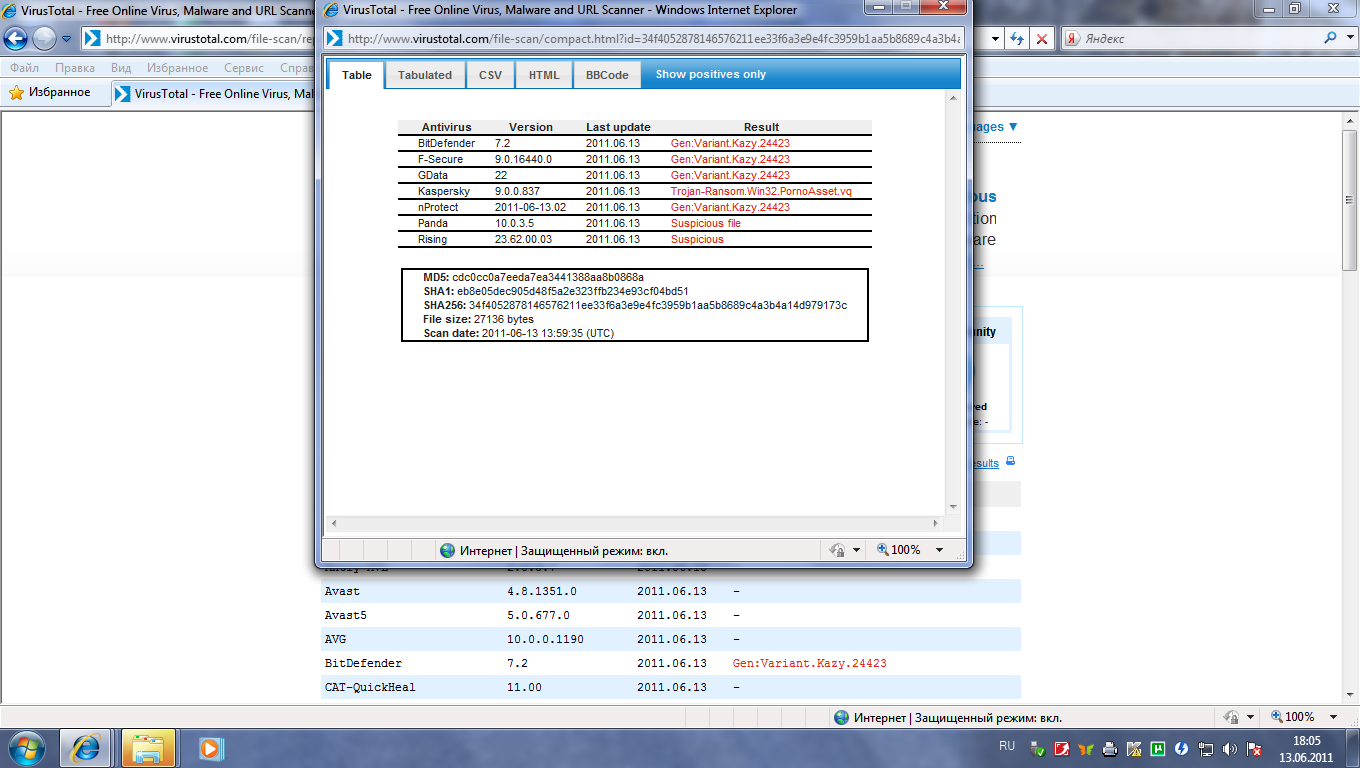Image resolution: width=1360 pixels, height=768 pixels.
Task: Click the Show positives only link
Action: pyautogui.click(x=711, y=75)
